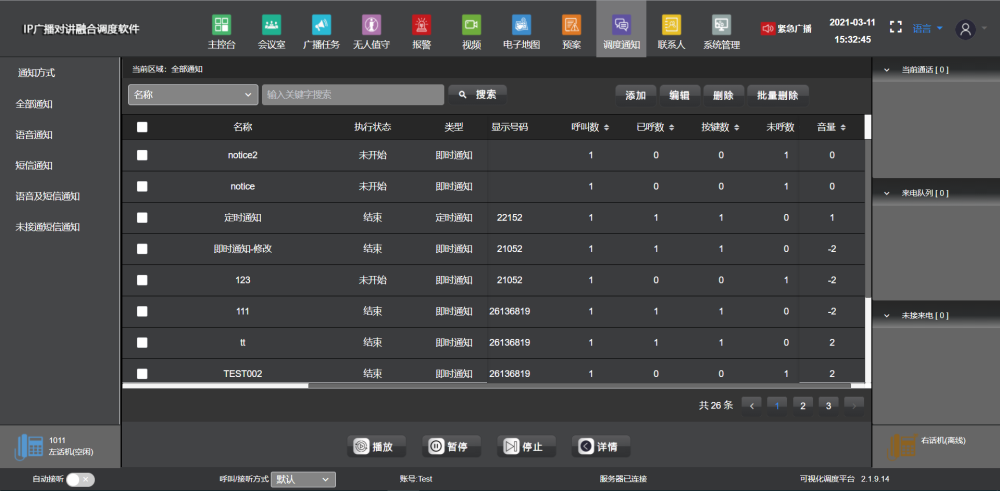Collapse the 来电队列 panel

click(x=885, y=193)
